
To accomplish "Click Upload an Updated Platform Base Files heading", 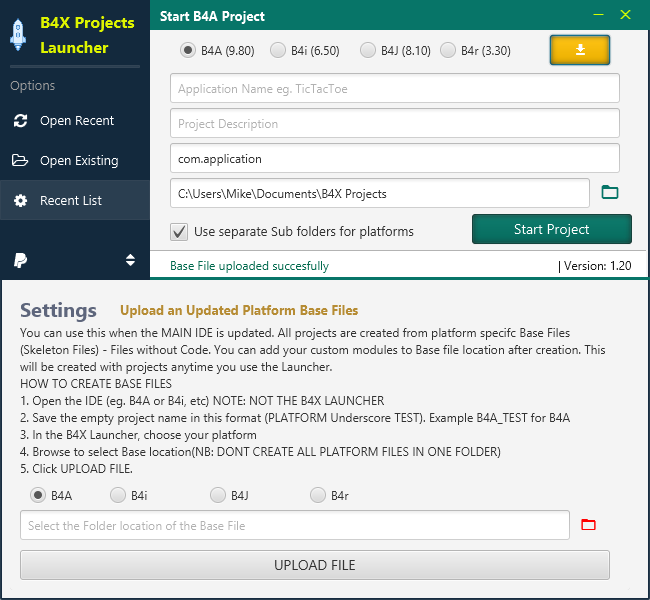I will tap(239, 310).
